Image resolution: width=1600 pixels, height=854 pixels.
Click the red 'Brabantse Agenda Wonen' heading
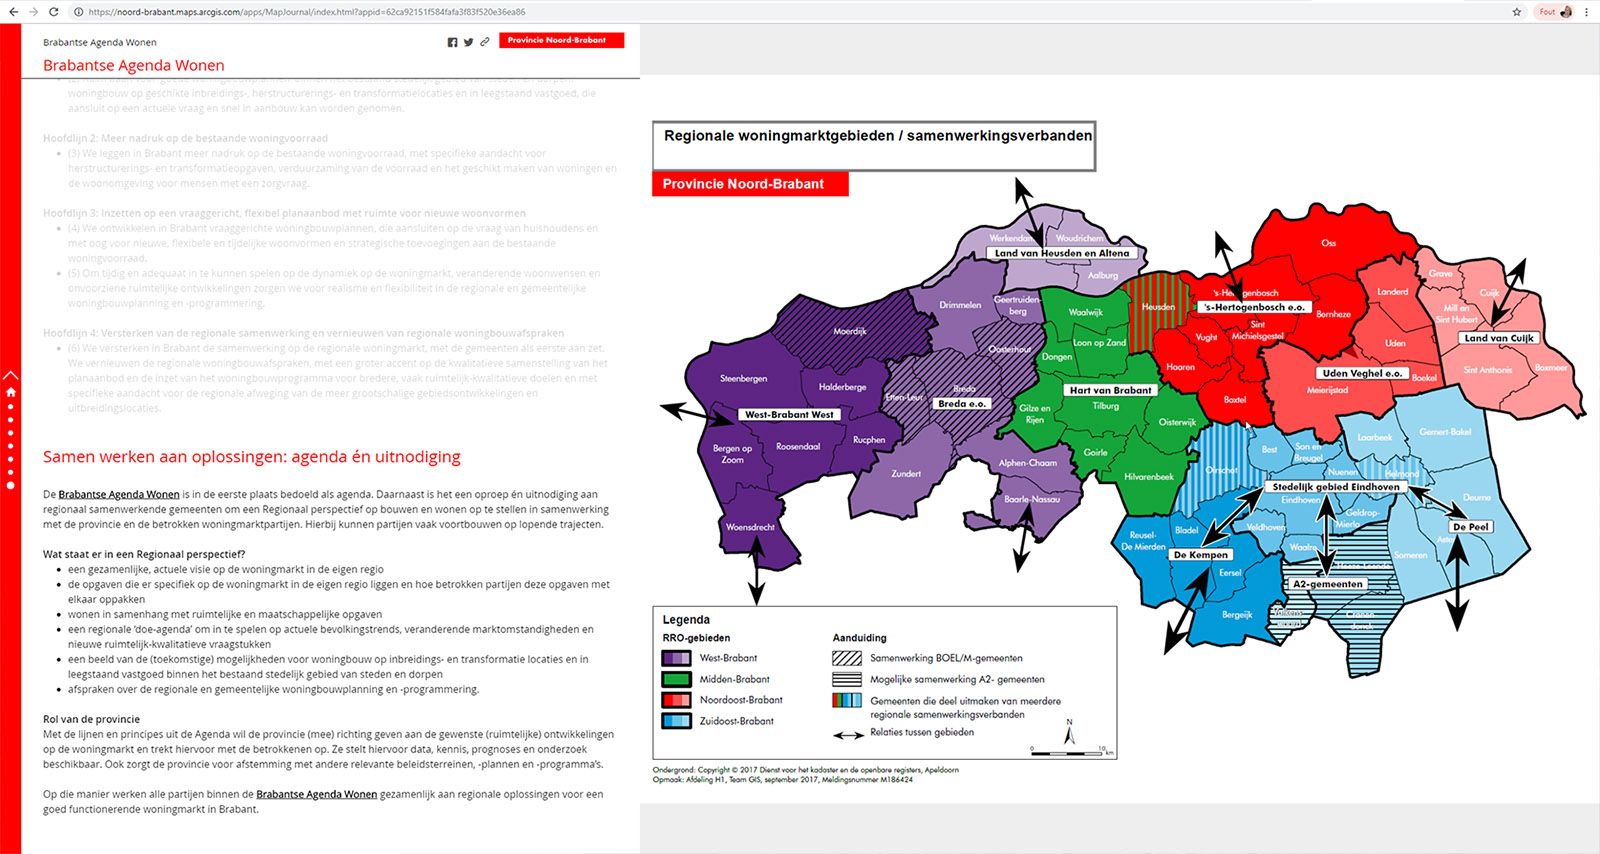coord(133,66)
